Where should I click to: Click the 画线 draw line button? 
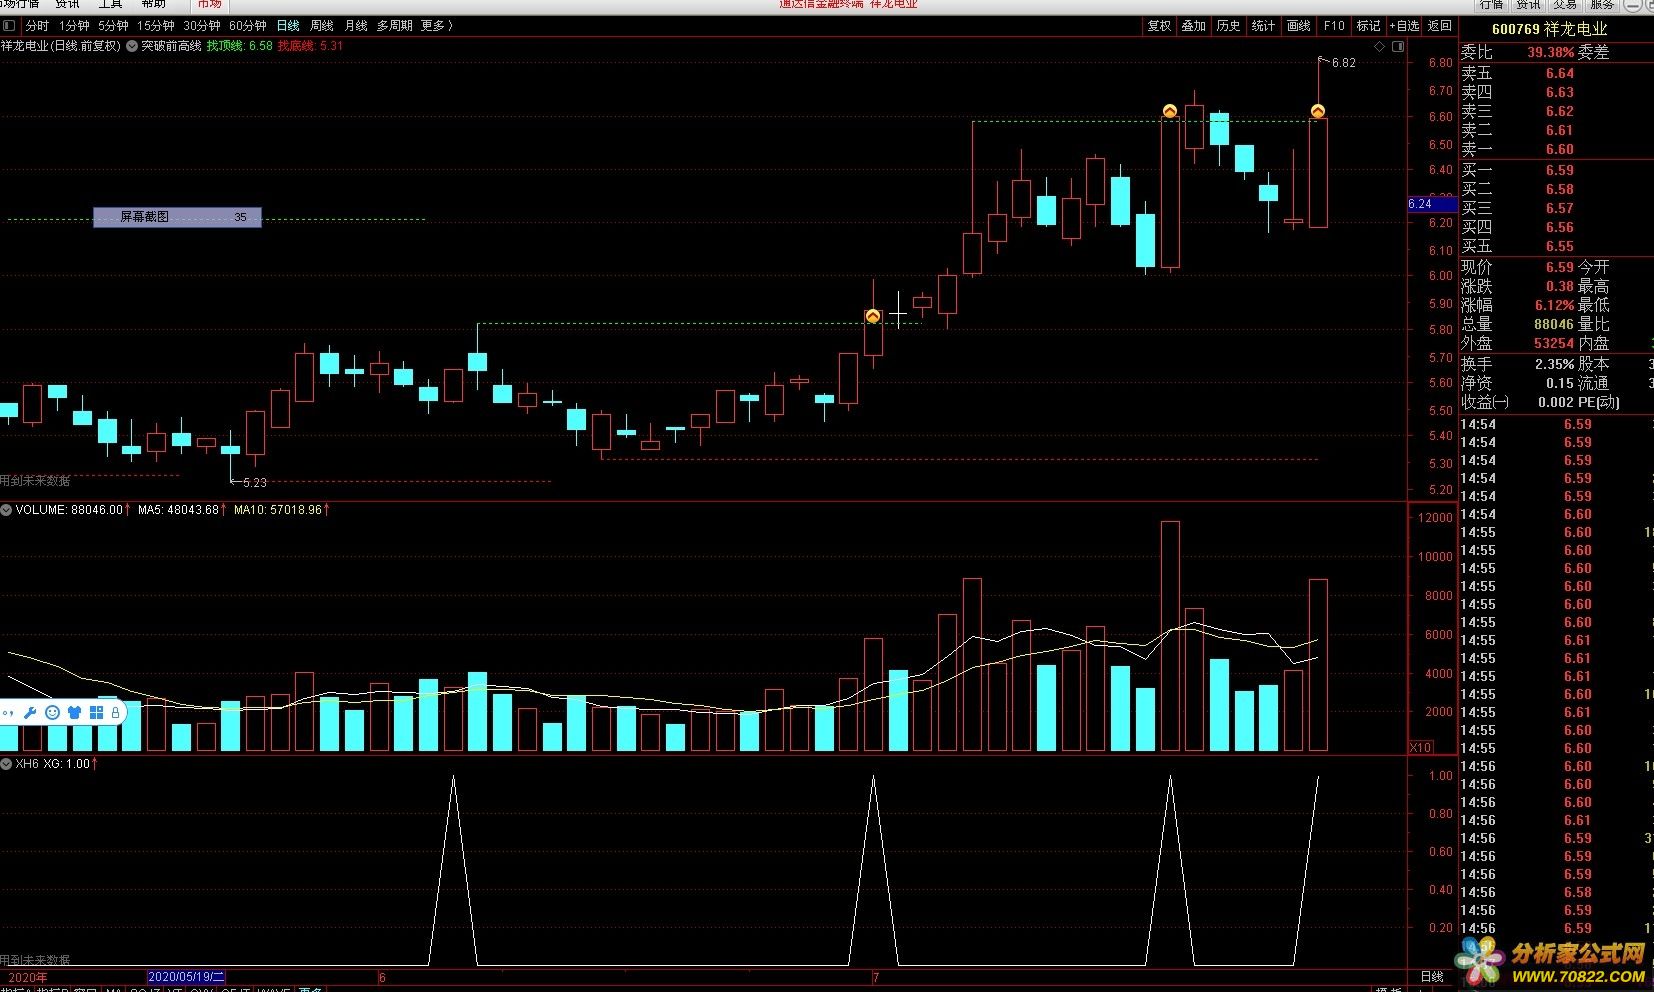point(1299,26)
